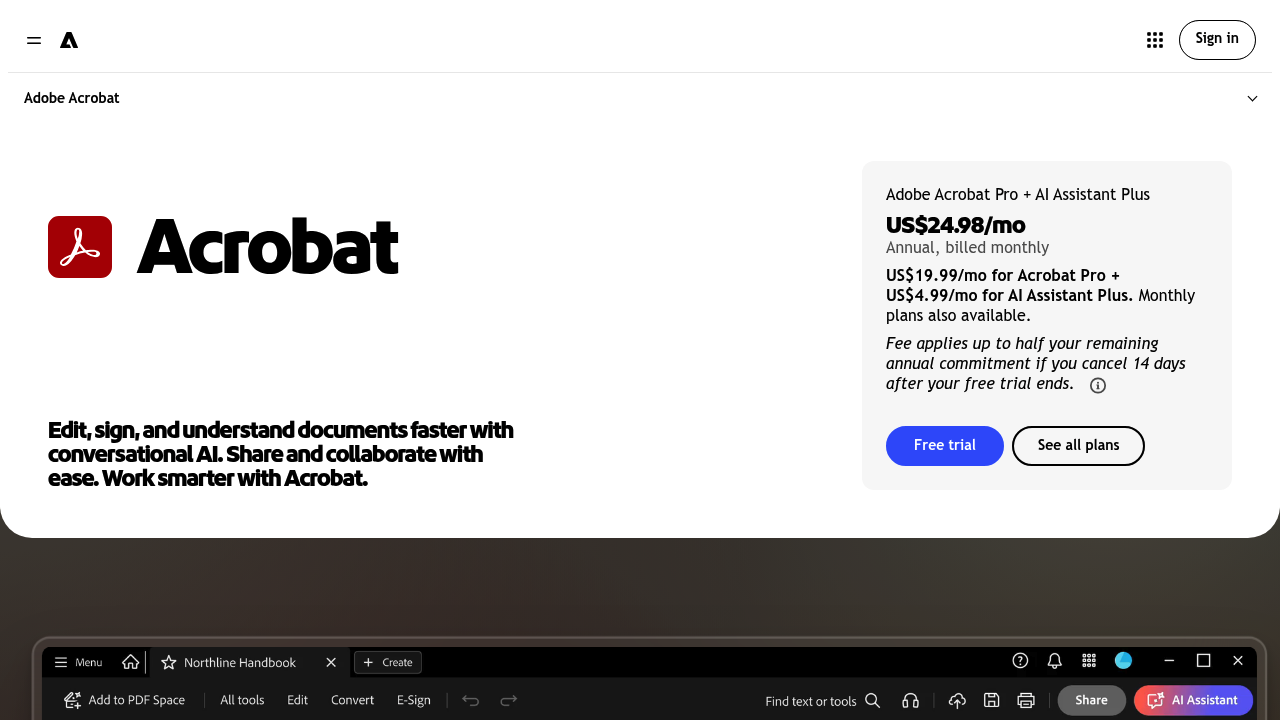Click the Adobe logo in the header
This screenshot has width=1280, height=720.
point(69,40)
